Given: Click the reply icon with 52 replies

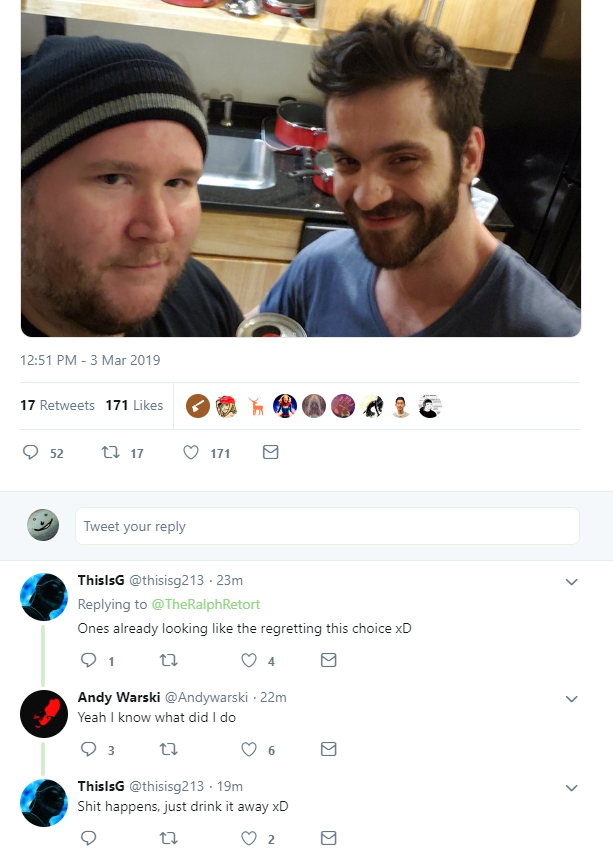Looking at the screenshot, I should pos(31,452).
